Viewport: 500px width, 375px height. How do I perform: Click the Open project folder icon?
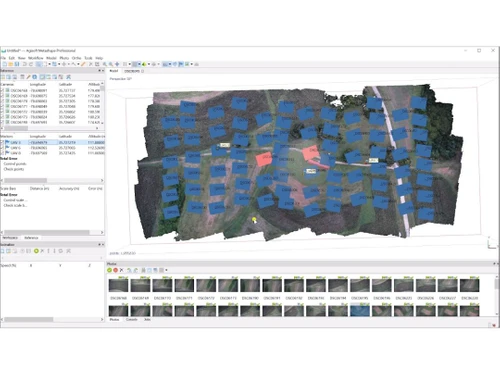click(11, 64)
